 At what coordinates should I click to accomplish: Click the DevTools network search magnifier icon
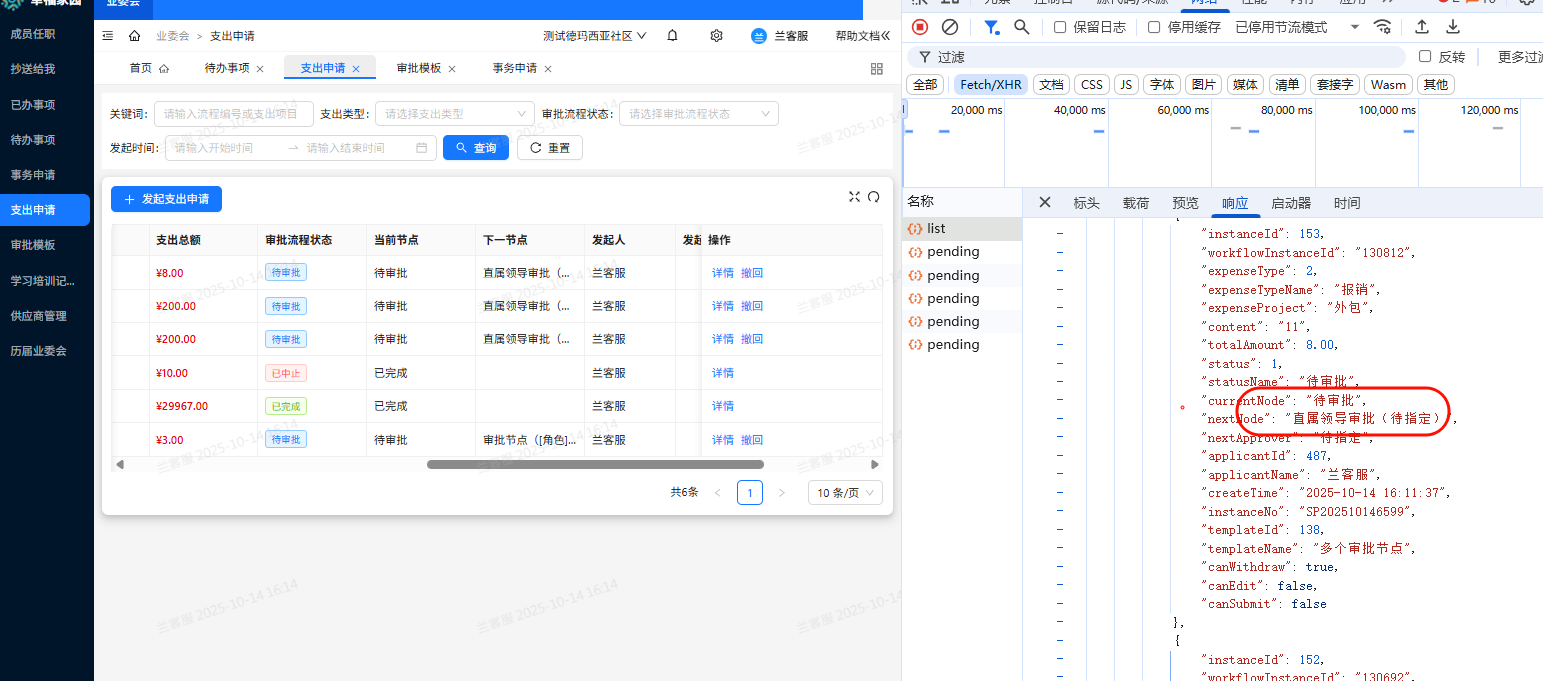point(1021,27)
